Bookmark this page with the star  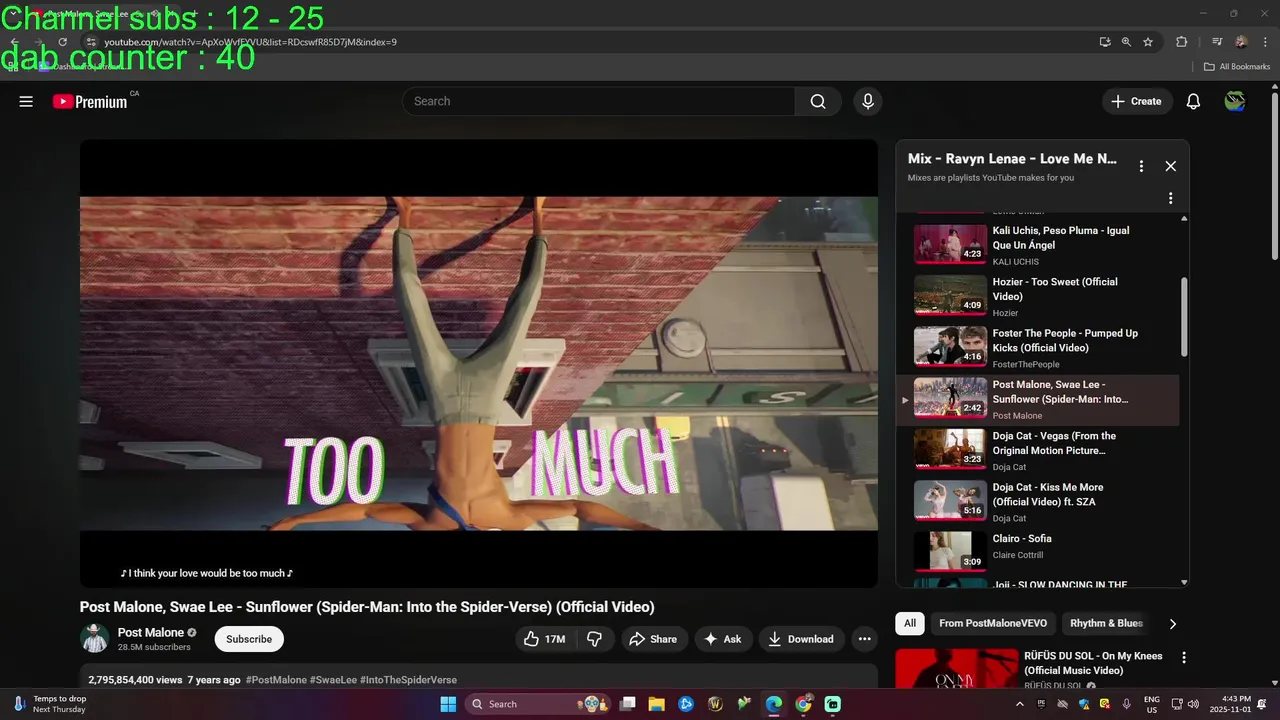(1148, 42)
